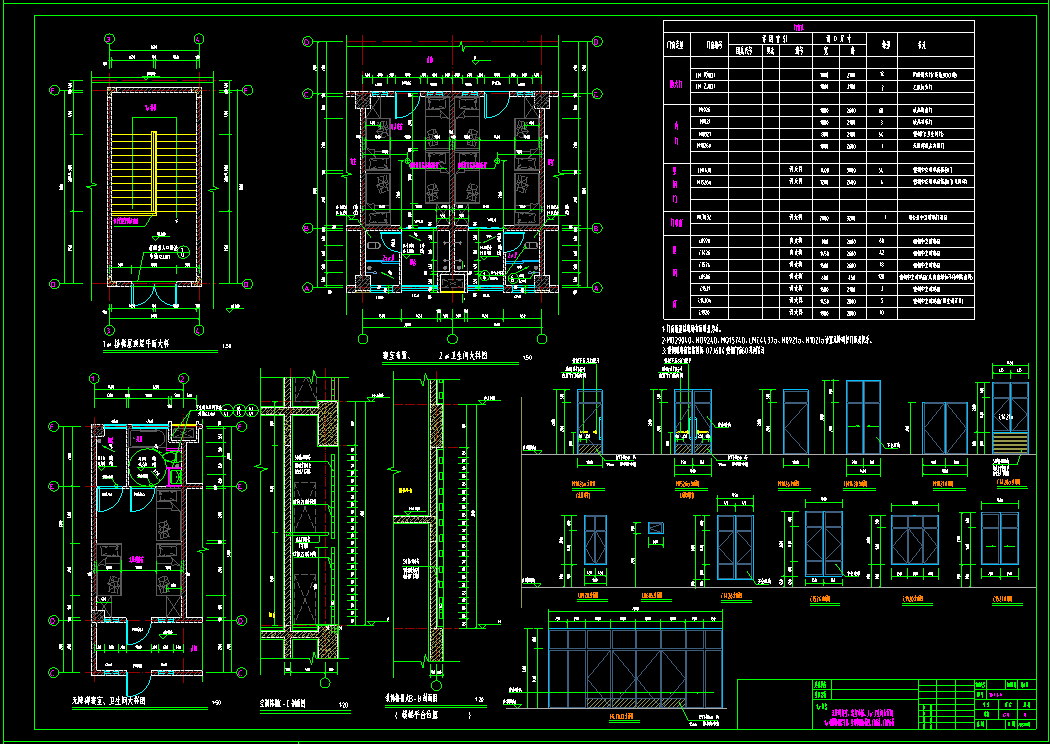Select the small square window elevation
Screen dimensions: 1050x744
point(656,528)
